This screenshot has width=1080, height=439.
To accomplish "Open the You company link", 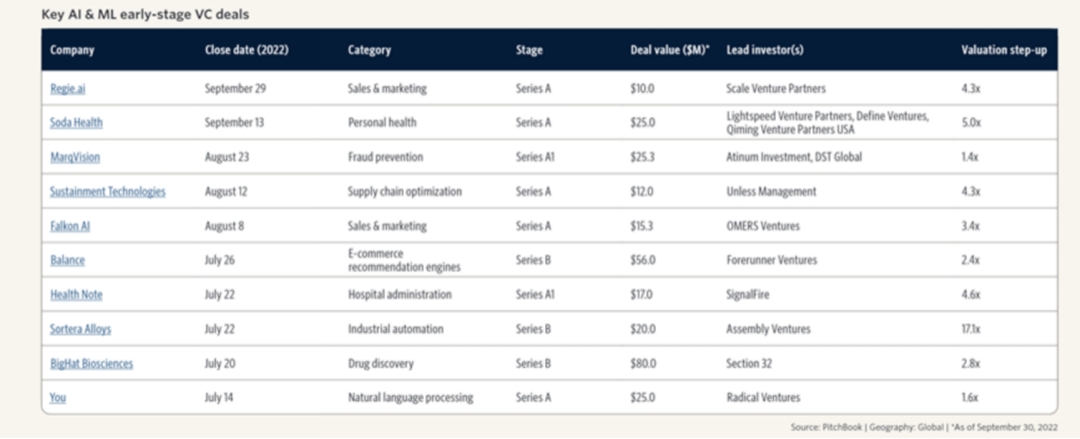I will pyautogui.click(x=57, y=398).
